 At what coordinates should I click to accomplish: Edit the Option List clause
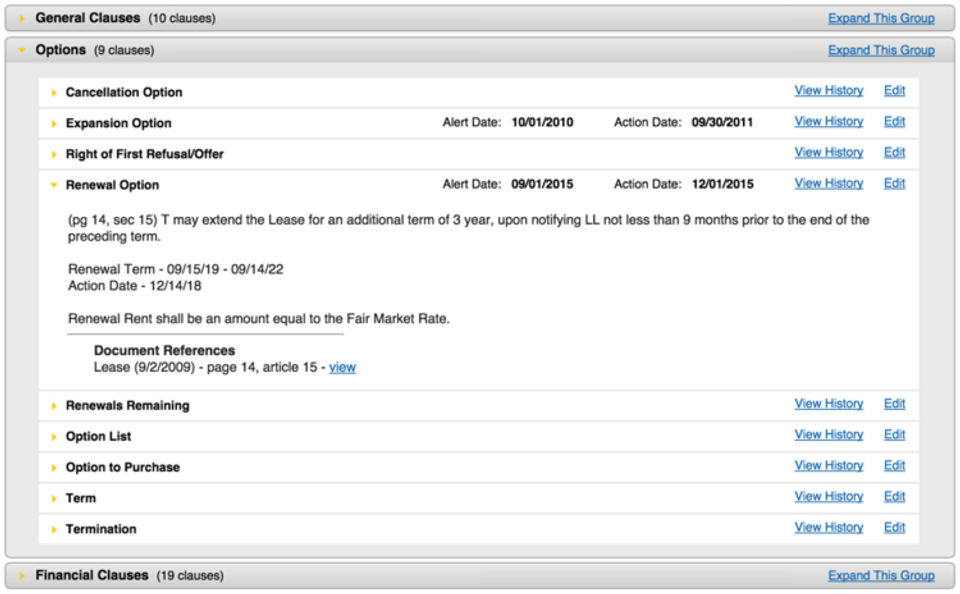[894, 435]
